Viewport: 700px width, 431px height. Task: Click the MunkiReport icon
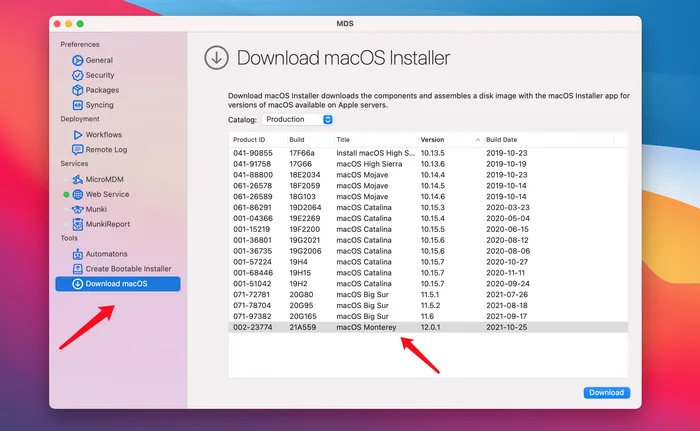[x=78, y=224]
